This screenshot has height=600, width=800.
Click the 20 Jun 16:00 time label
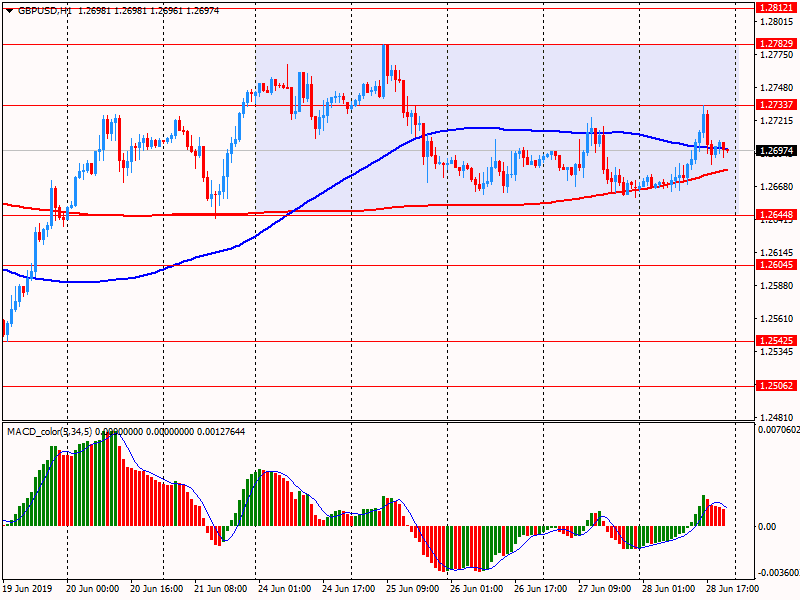(x=157, y=588)
